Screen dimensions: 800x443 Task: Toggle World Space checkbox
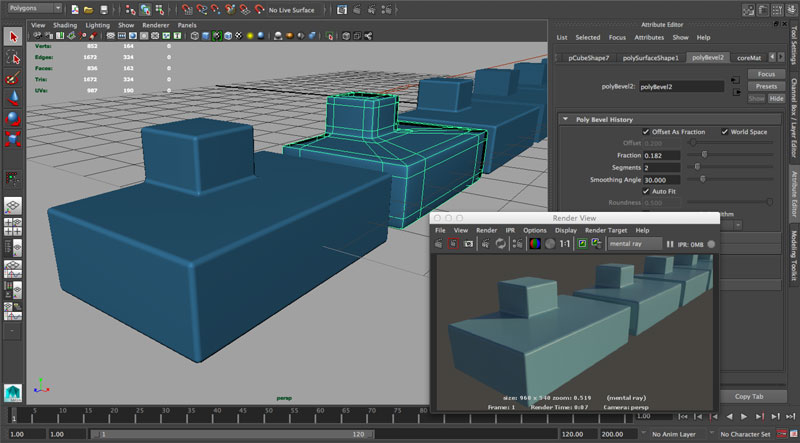click(724, 132)
